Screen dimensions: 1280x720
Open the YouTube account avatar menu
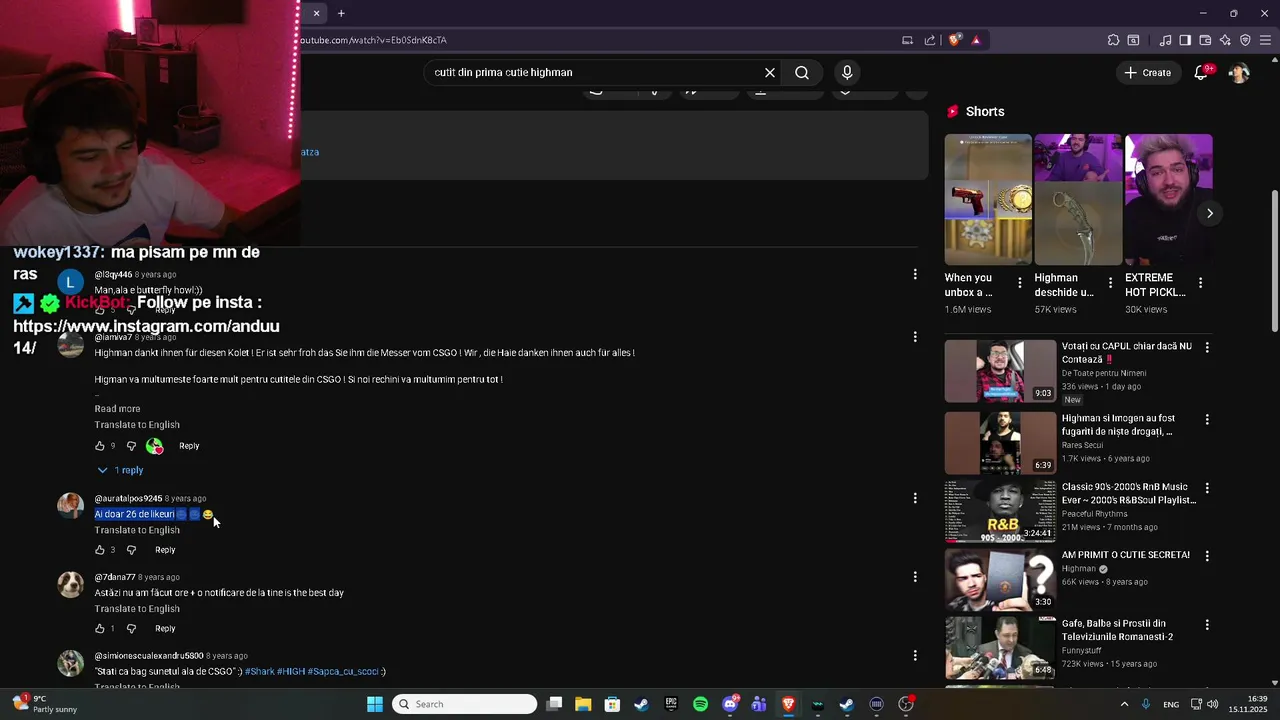point(1239,72)
